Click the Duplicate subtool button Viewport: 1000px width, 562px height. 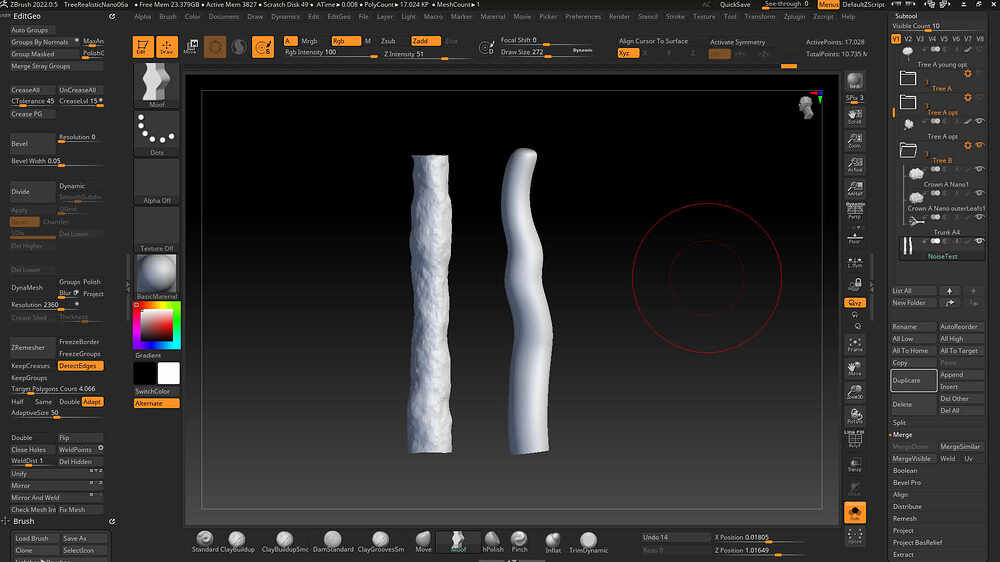coord(914,380)
